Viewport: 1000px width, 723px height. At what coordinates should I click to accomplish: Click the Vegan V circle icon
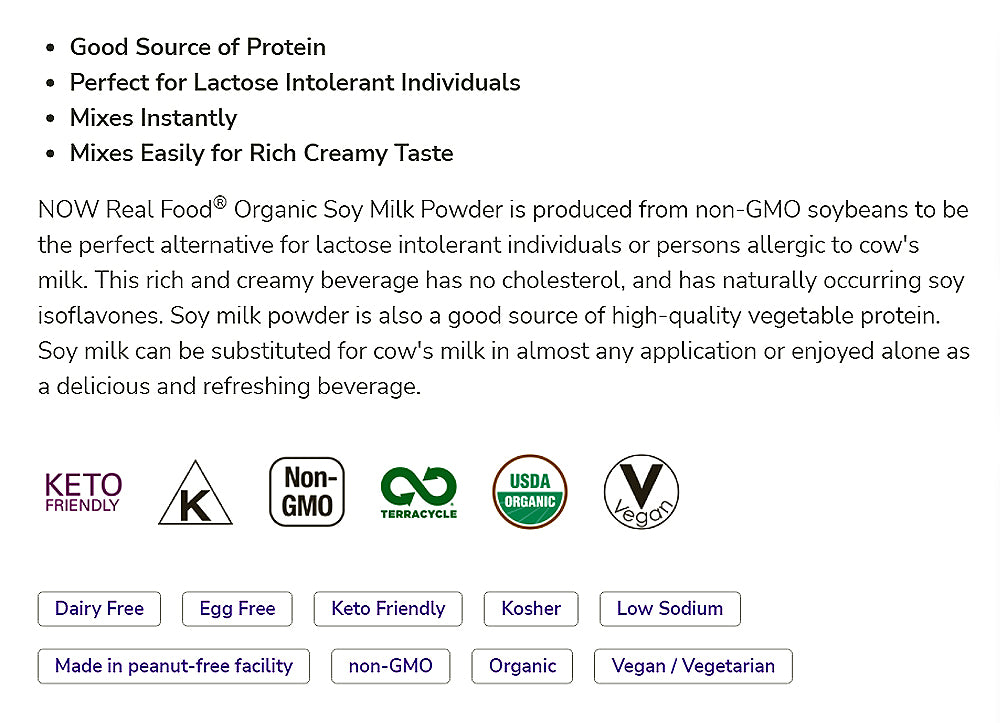[x=641, y=492]
